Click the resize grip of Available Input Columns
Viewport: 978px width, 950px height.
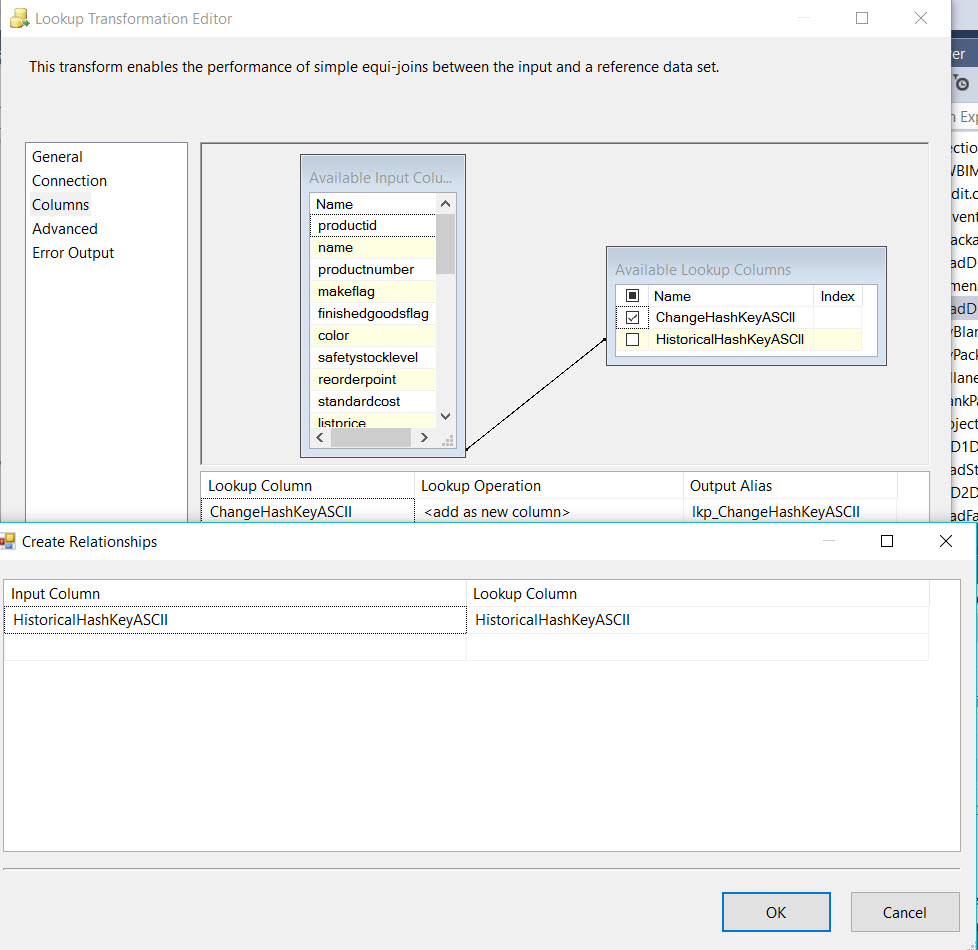[x=448, y=441]
